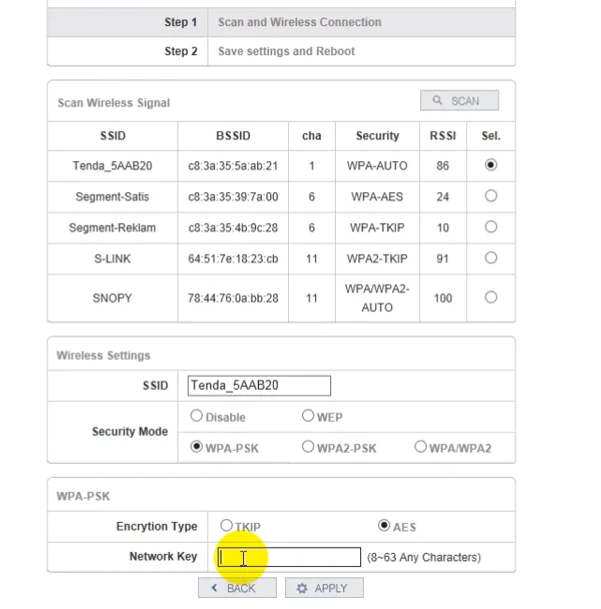The height and width of the screenshot is (609, 601).
Task: Choose WEP security mode
Action: [308, 416]
